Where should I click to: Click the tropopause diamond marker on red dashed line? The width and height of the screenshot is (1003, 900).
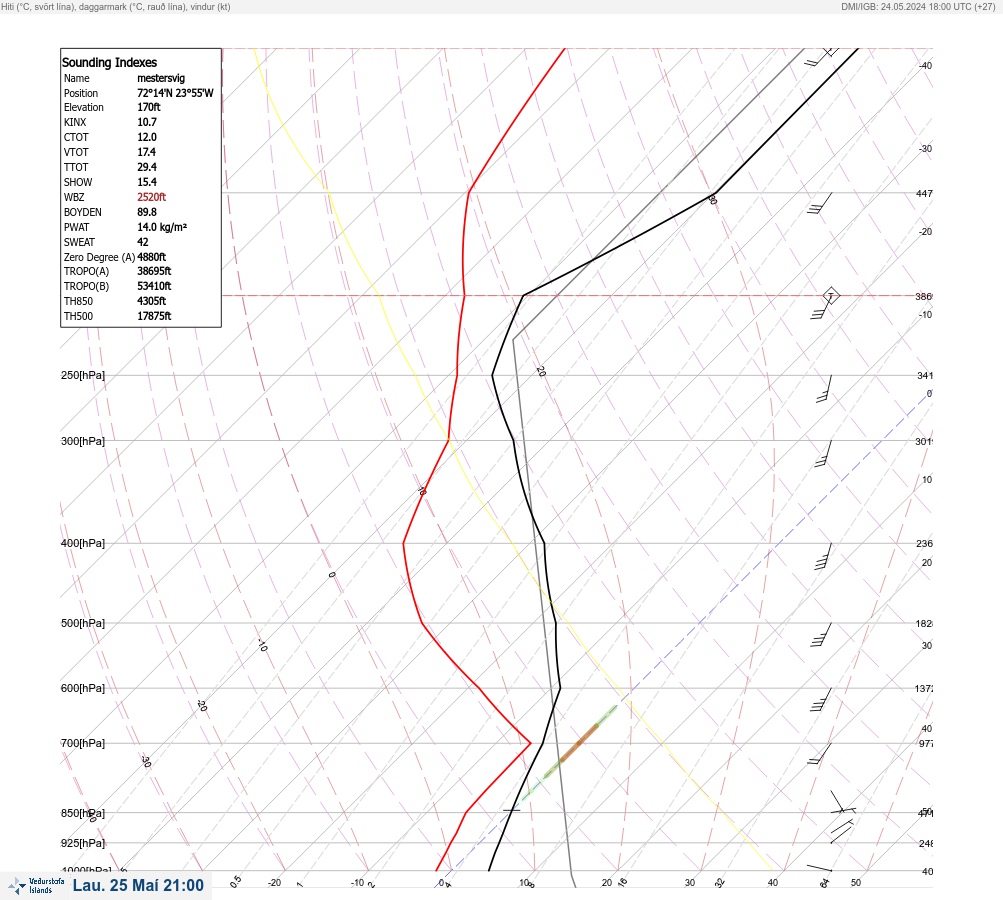831,296
